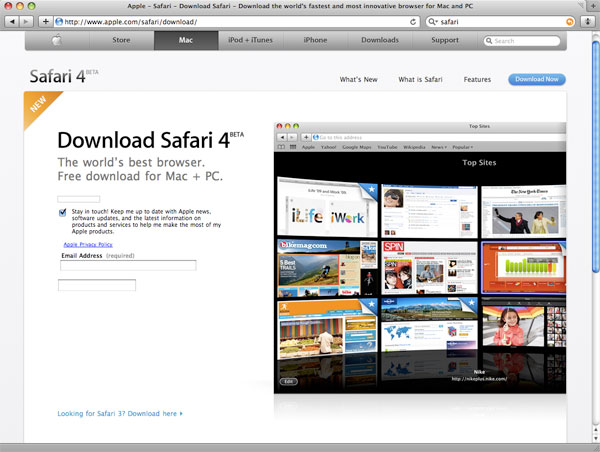Viewport: 600px width, 452px height.
Task: Click the world map site thumbnail
Action: [430, 324]
